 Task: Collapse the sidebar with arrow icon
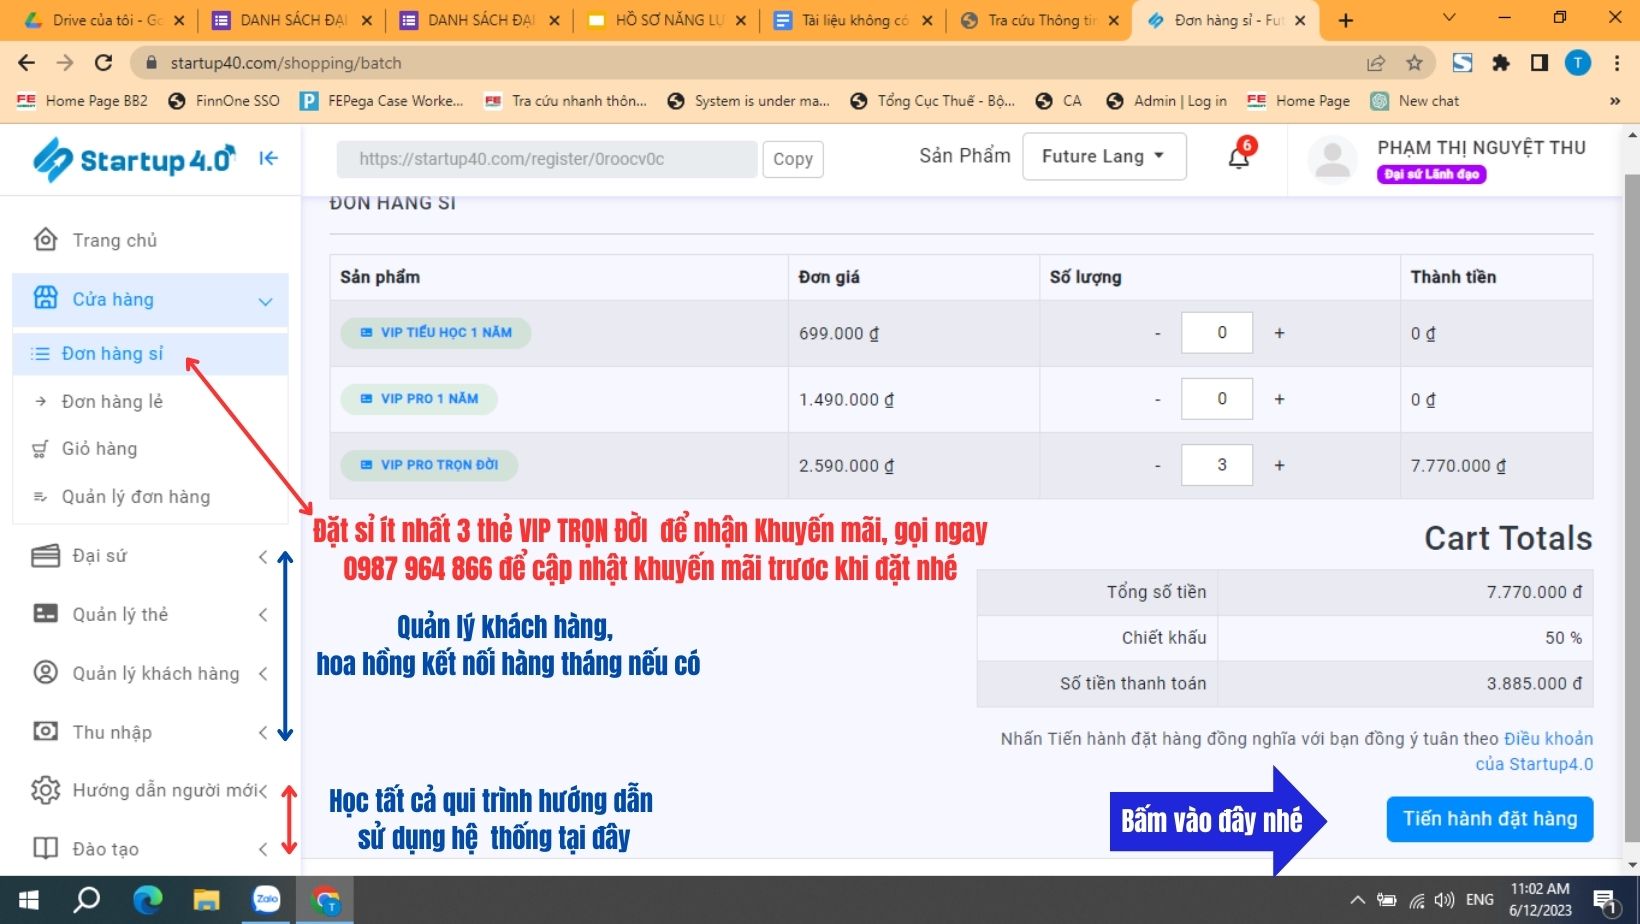coord(268,158)
